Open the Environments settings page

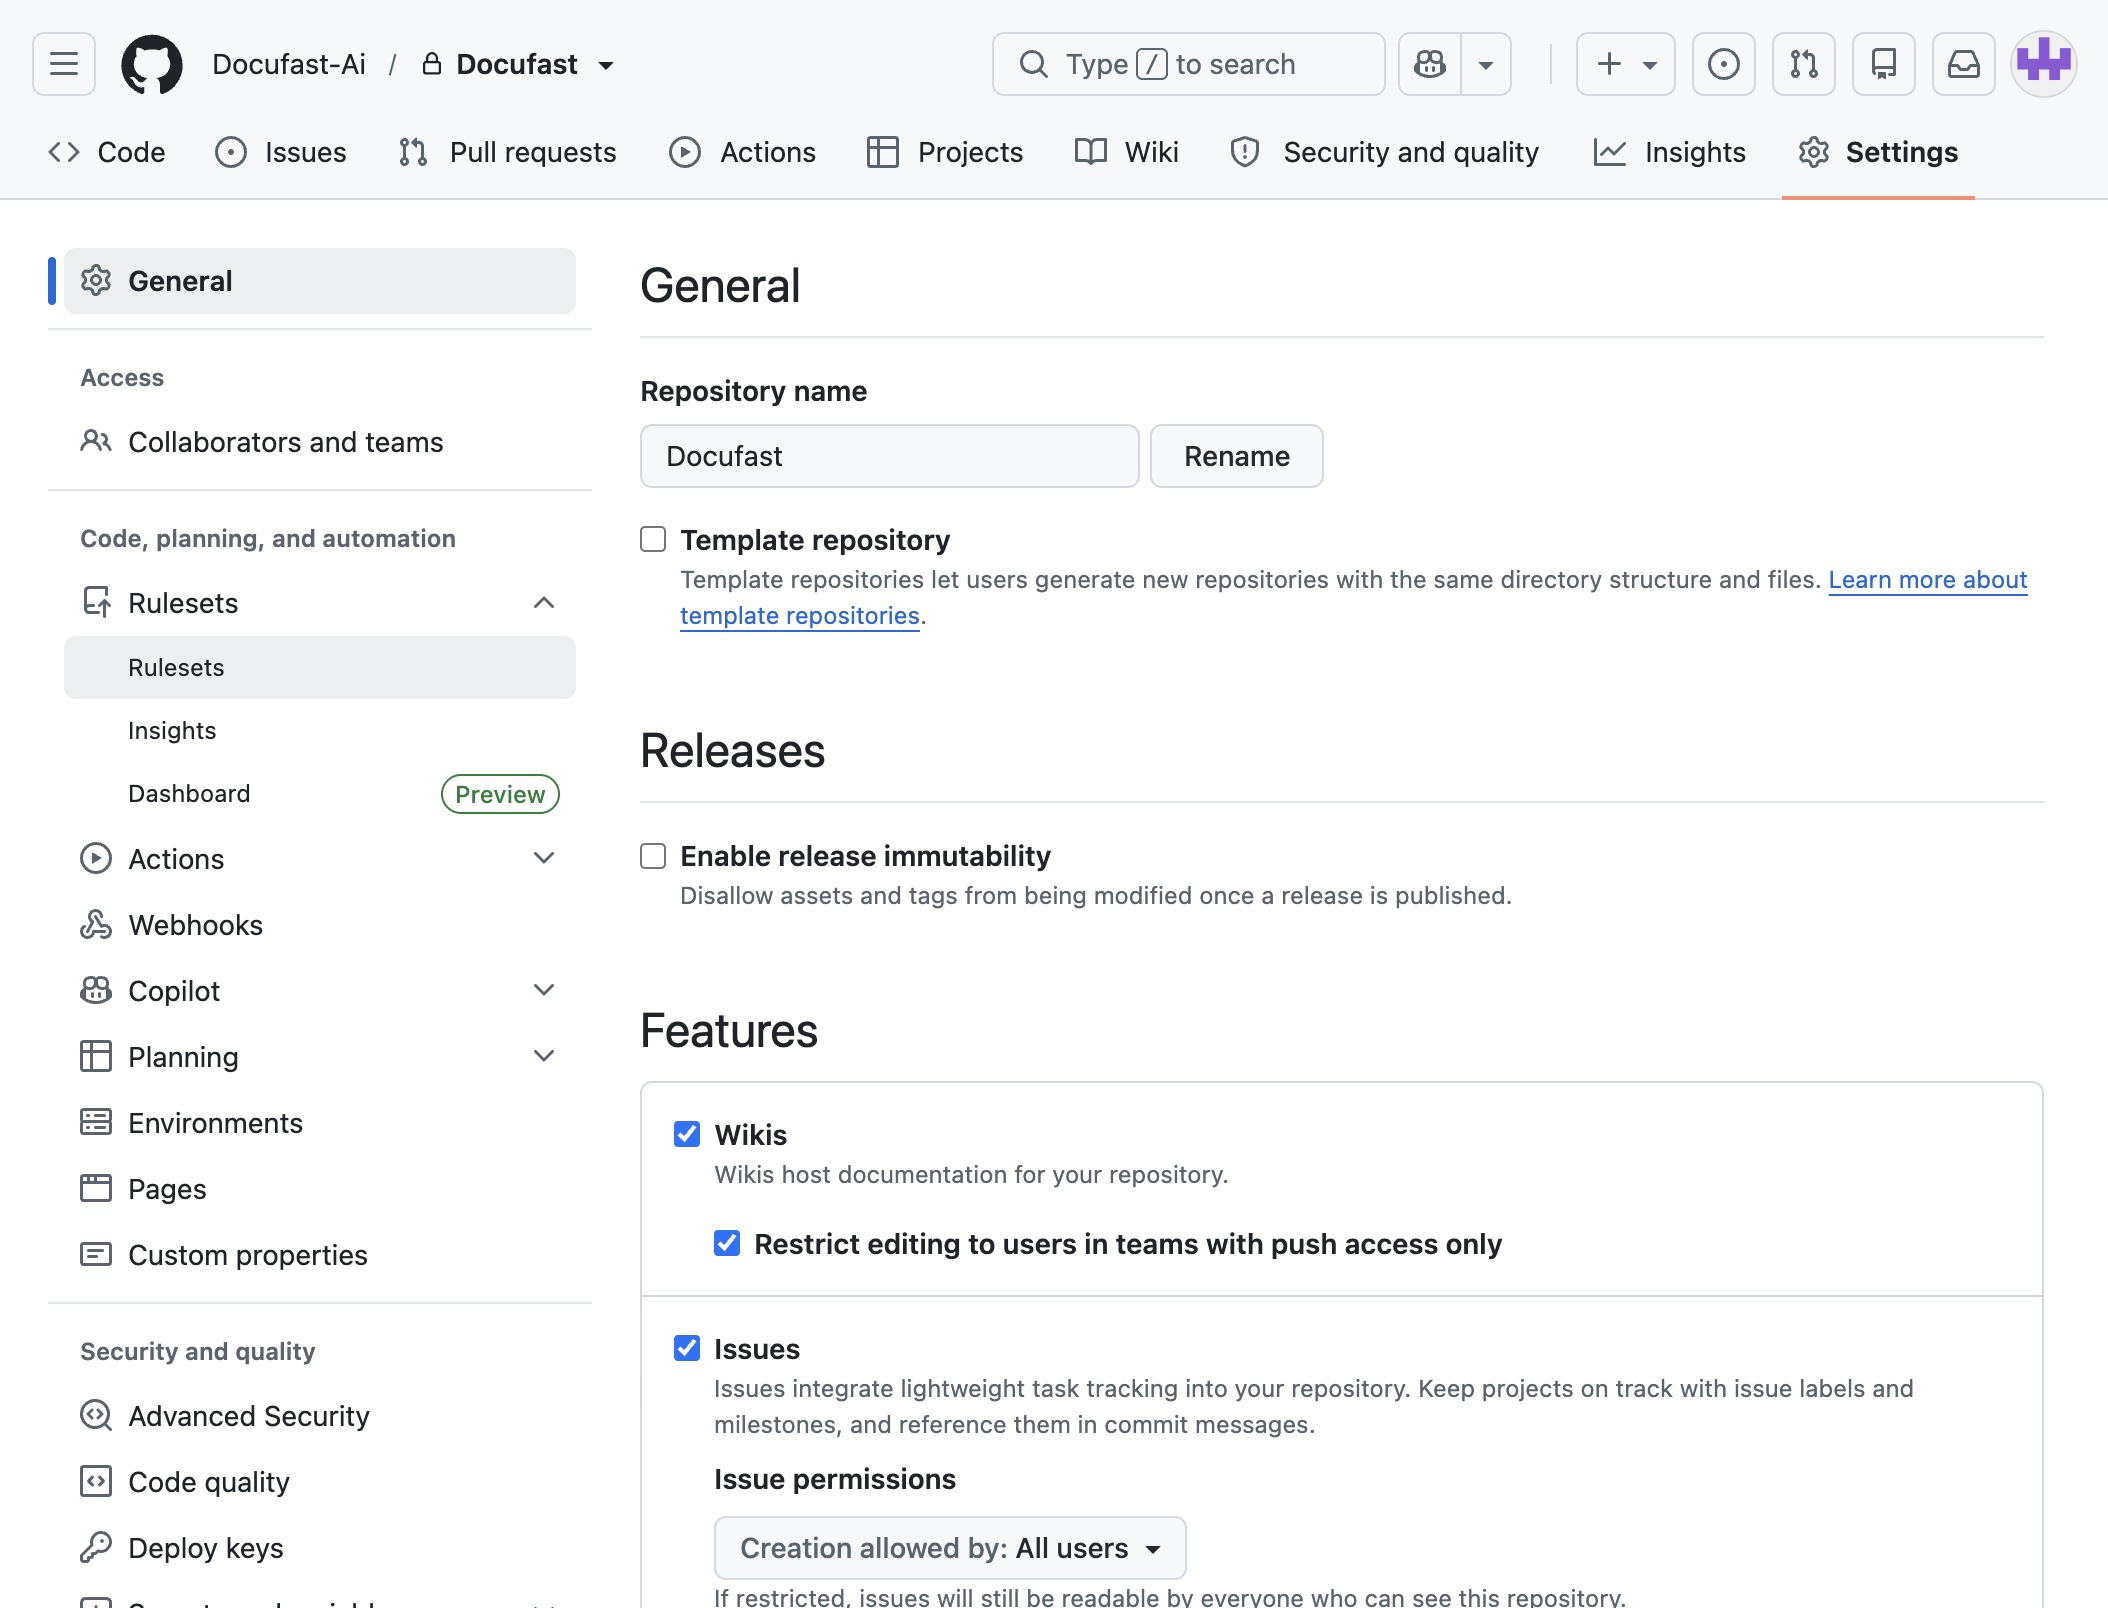tap(320, 1123)
